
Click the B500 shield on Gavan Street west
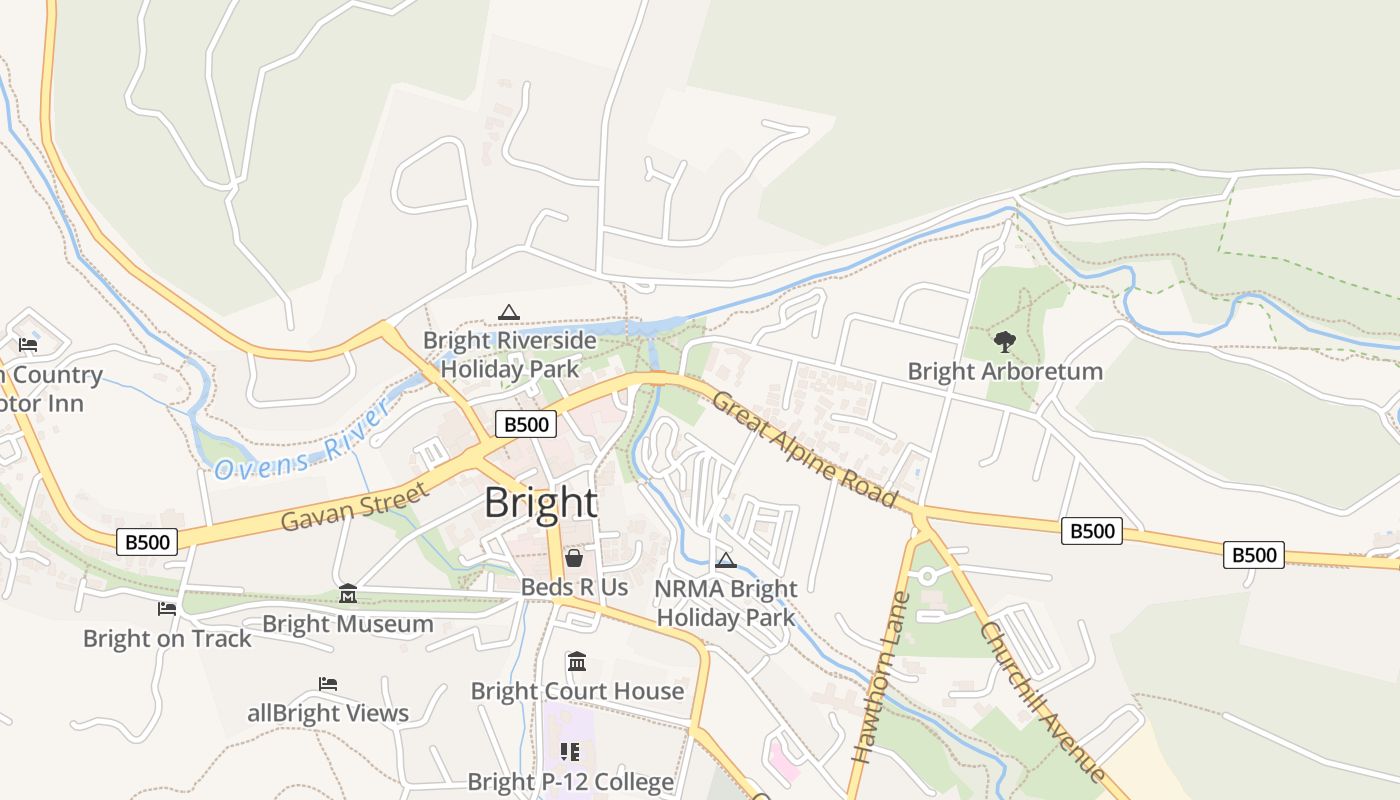coord(148,542)
